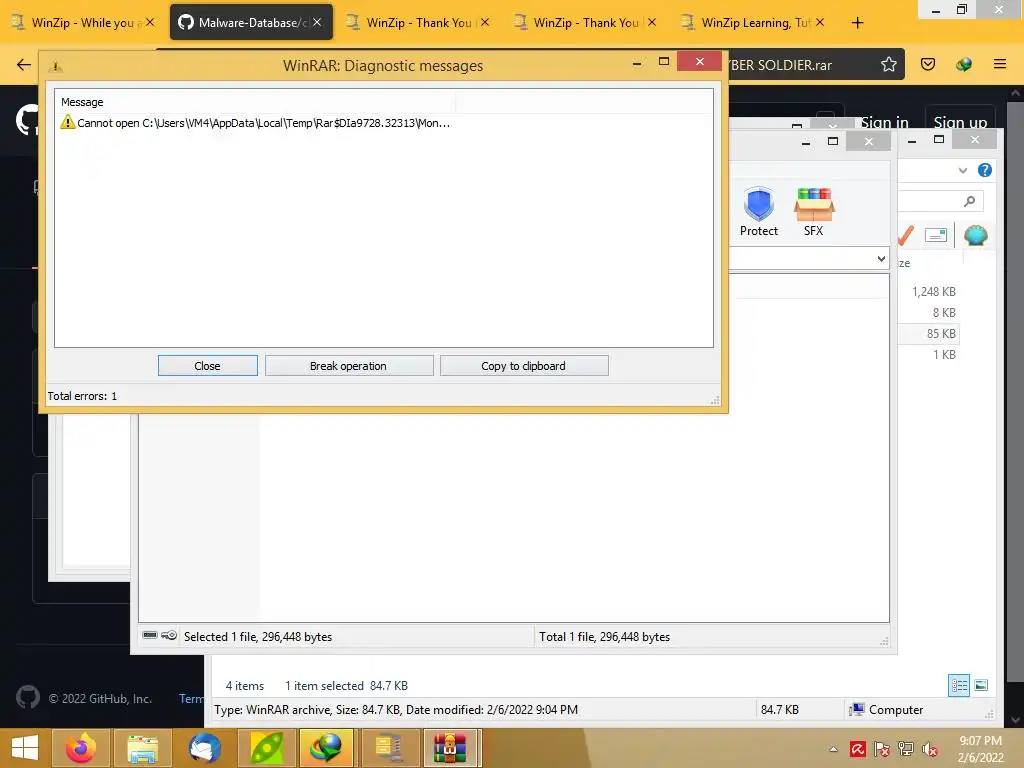Switch Explorer to details view icon
Viewport: 1024px width, 768px height.
coord(958,685)
